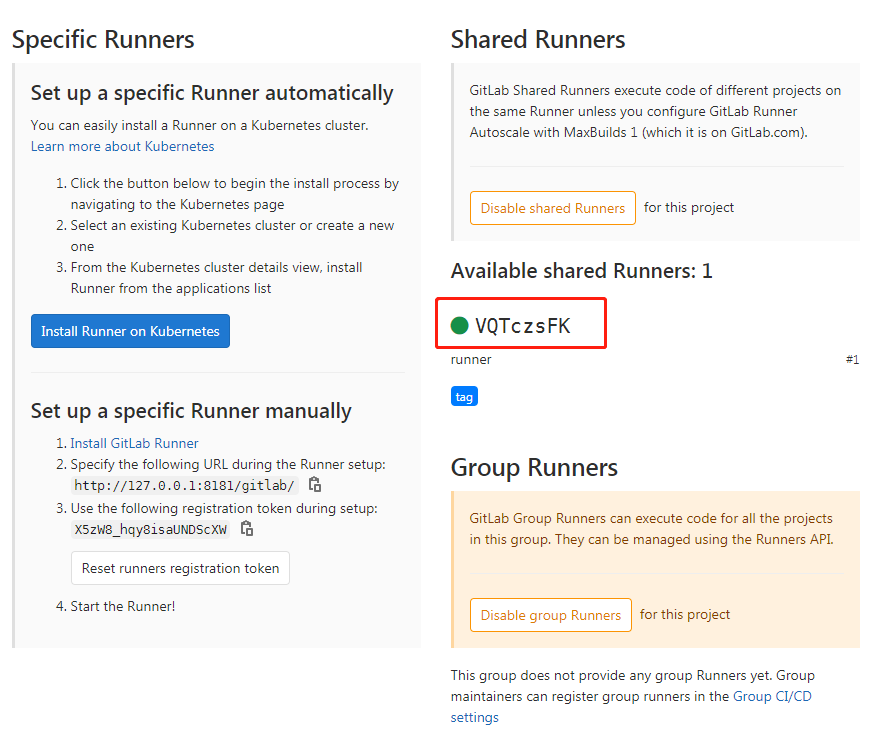
Task: Select the registration token X5zW8_hqy8isaUNDScXW
Action: tap(153, 529)
